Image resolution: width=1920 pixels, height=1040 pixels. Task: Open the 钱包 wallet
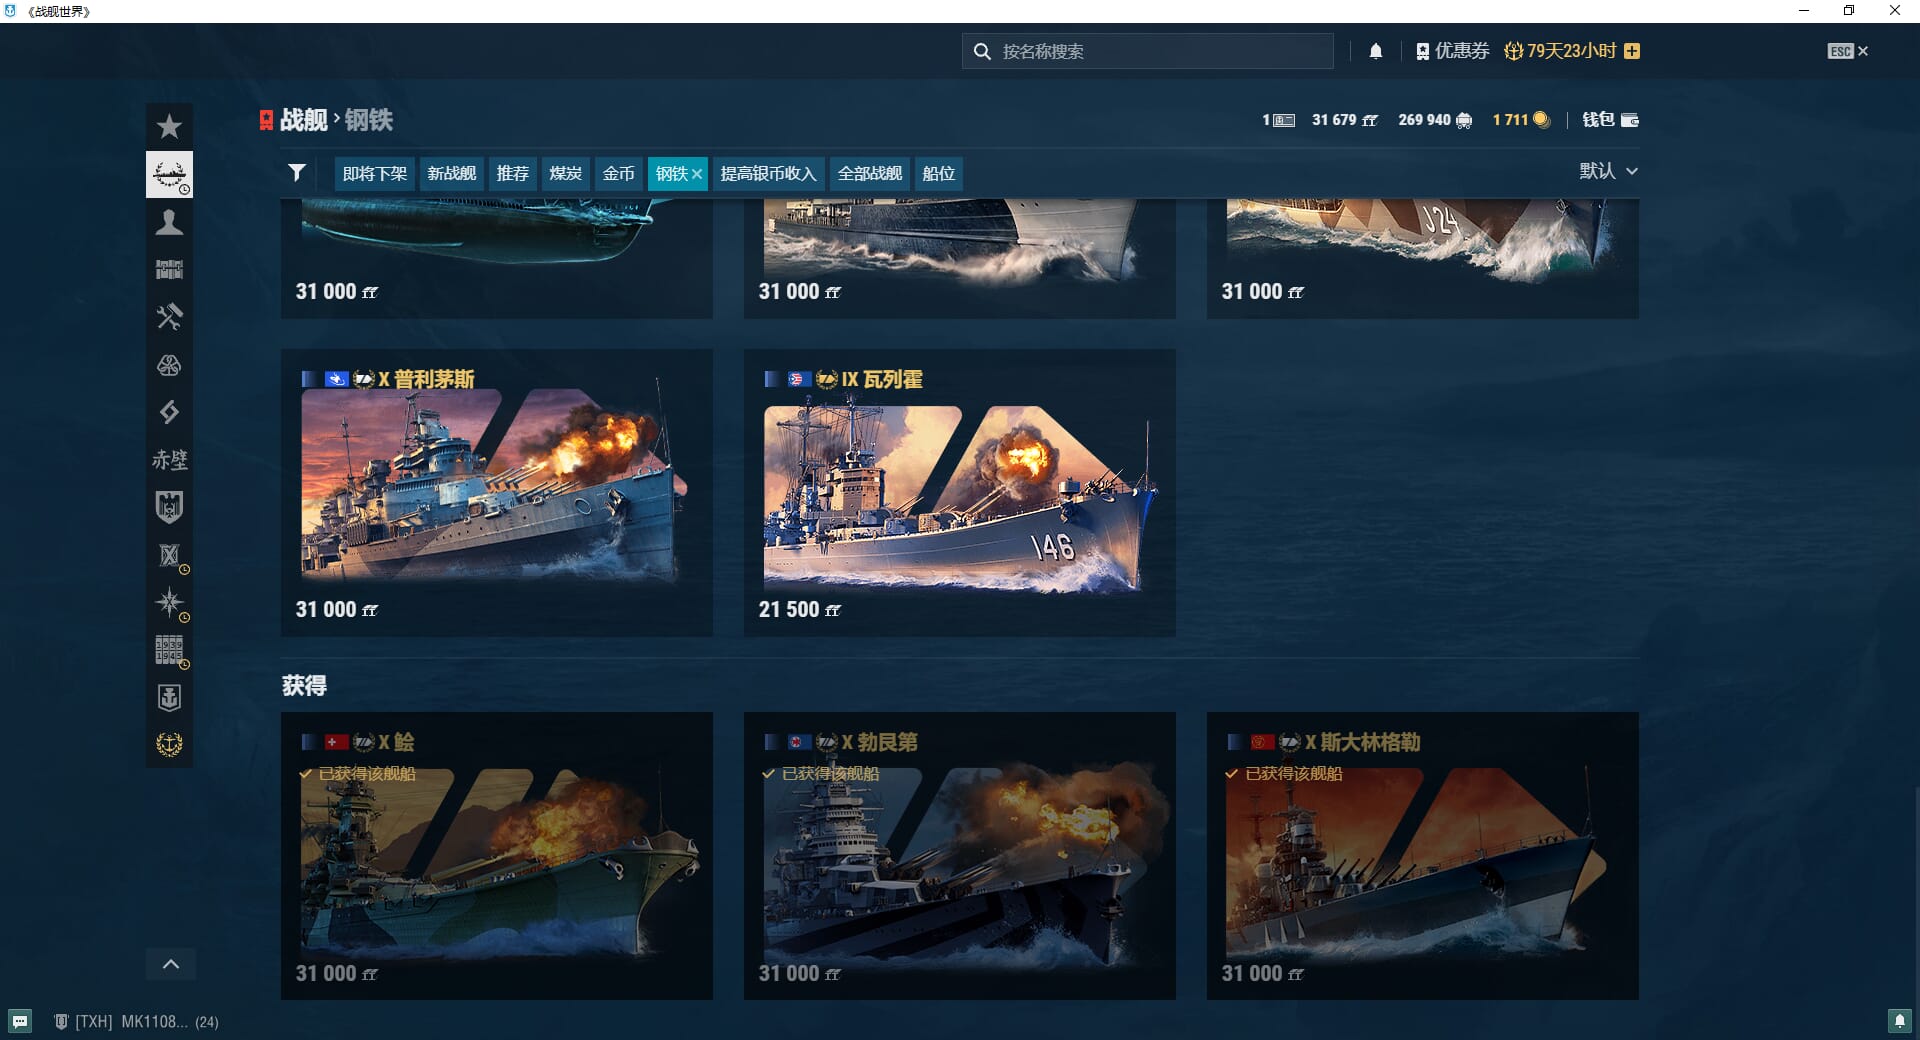pyautogui.click(x=1609, y=120)
